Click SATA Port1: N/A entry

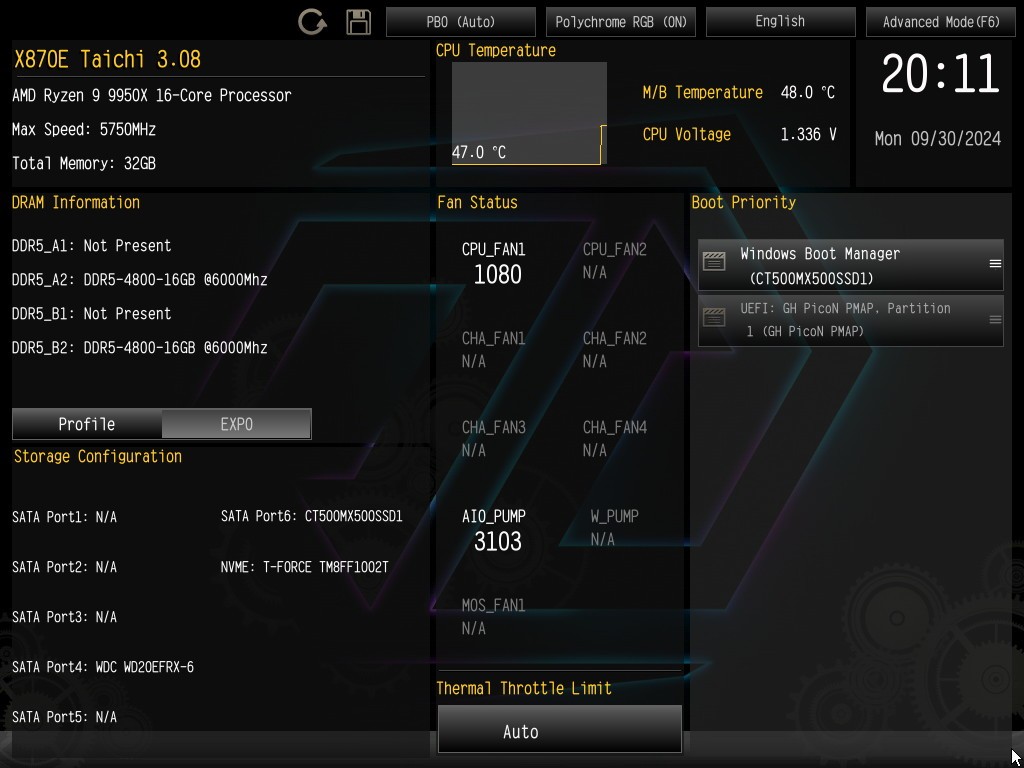64,517
